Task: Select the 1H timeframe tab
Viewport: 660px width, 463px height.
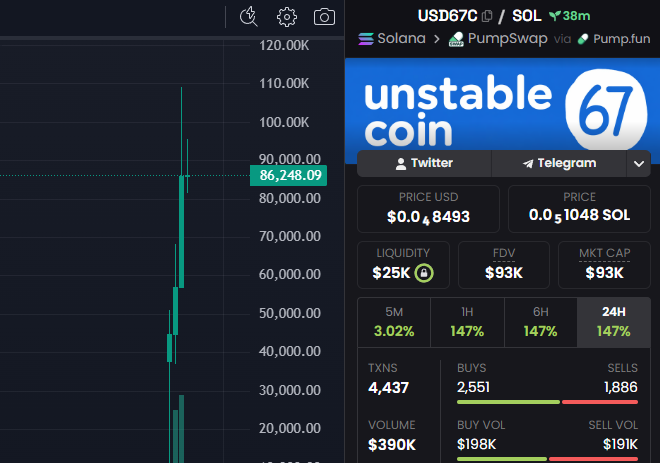Action: 467,322
